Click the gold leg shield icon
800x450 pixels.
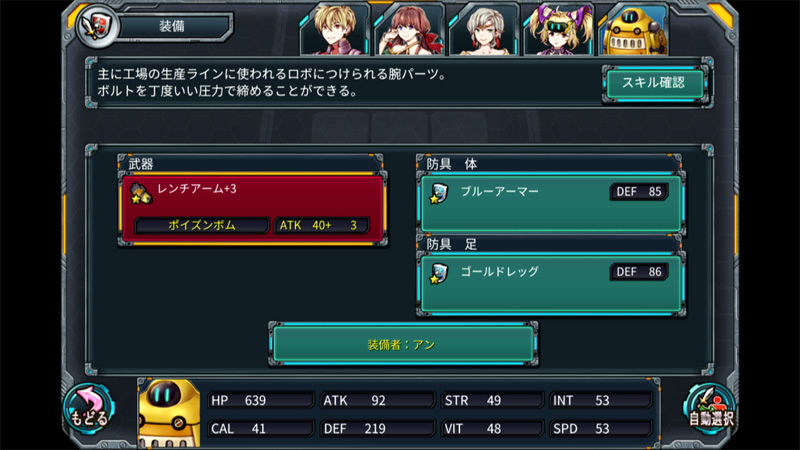click(x=438, y=273)
